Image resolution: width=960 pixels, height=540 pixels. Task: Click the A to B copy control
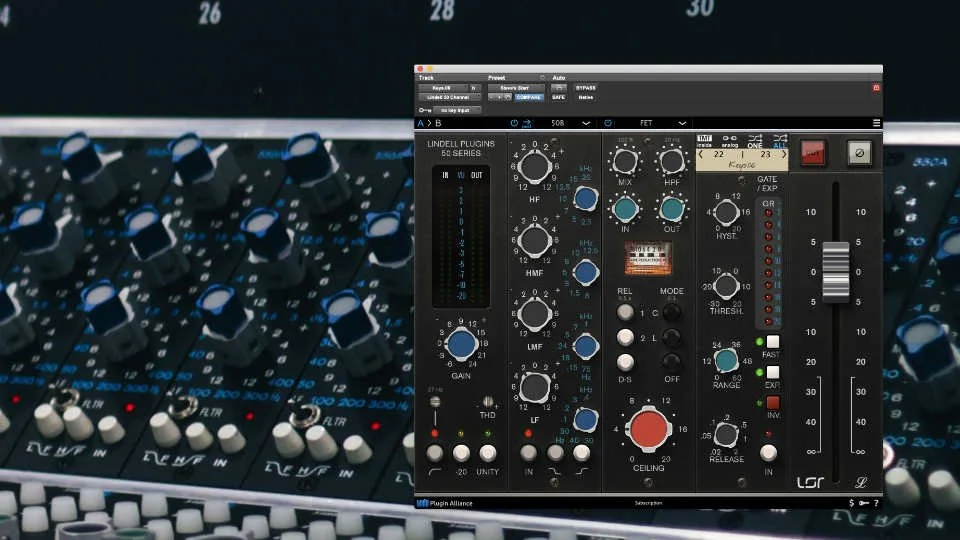click(x=429, y=123)
